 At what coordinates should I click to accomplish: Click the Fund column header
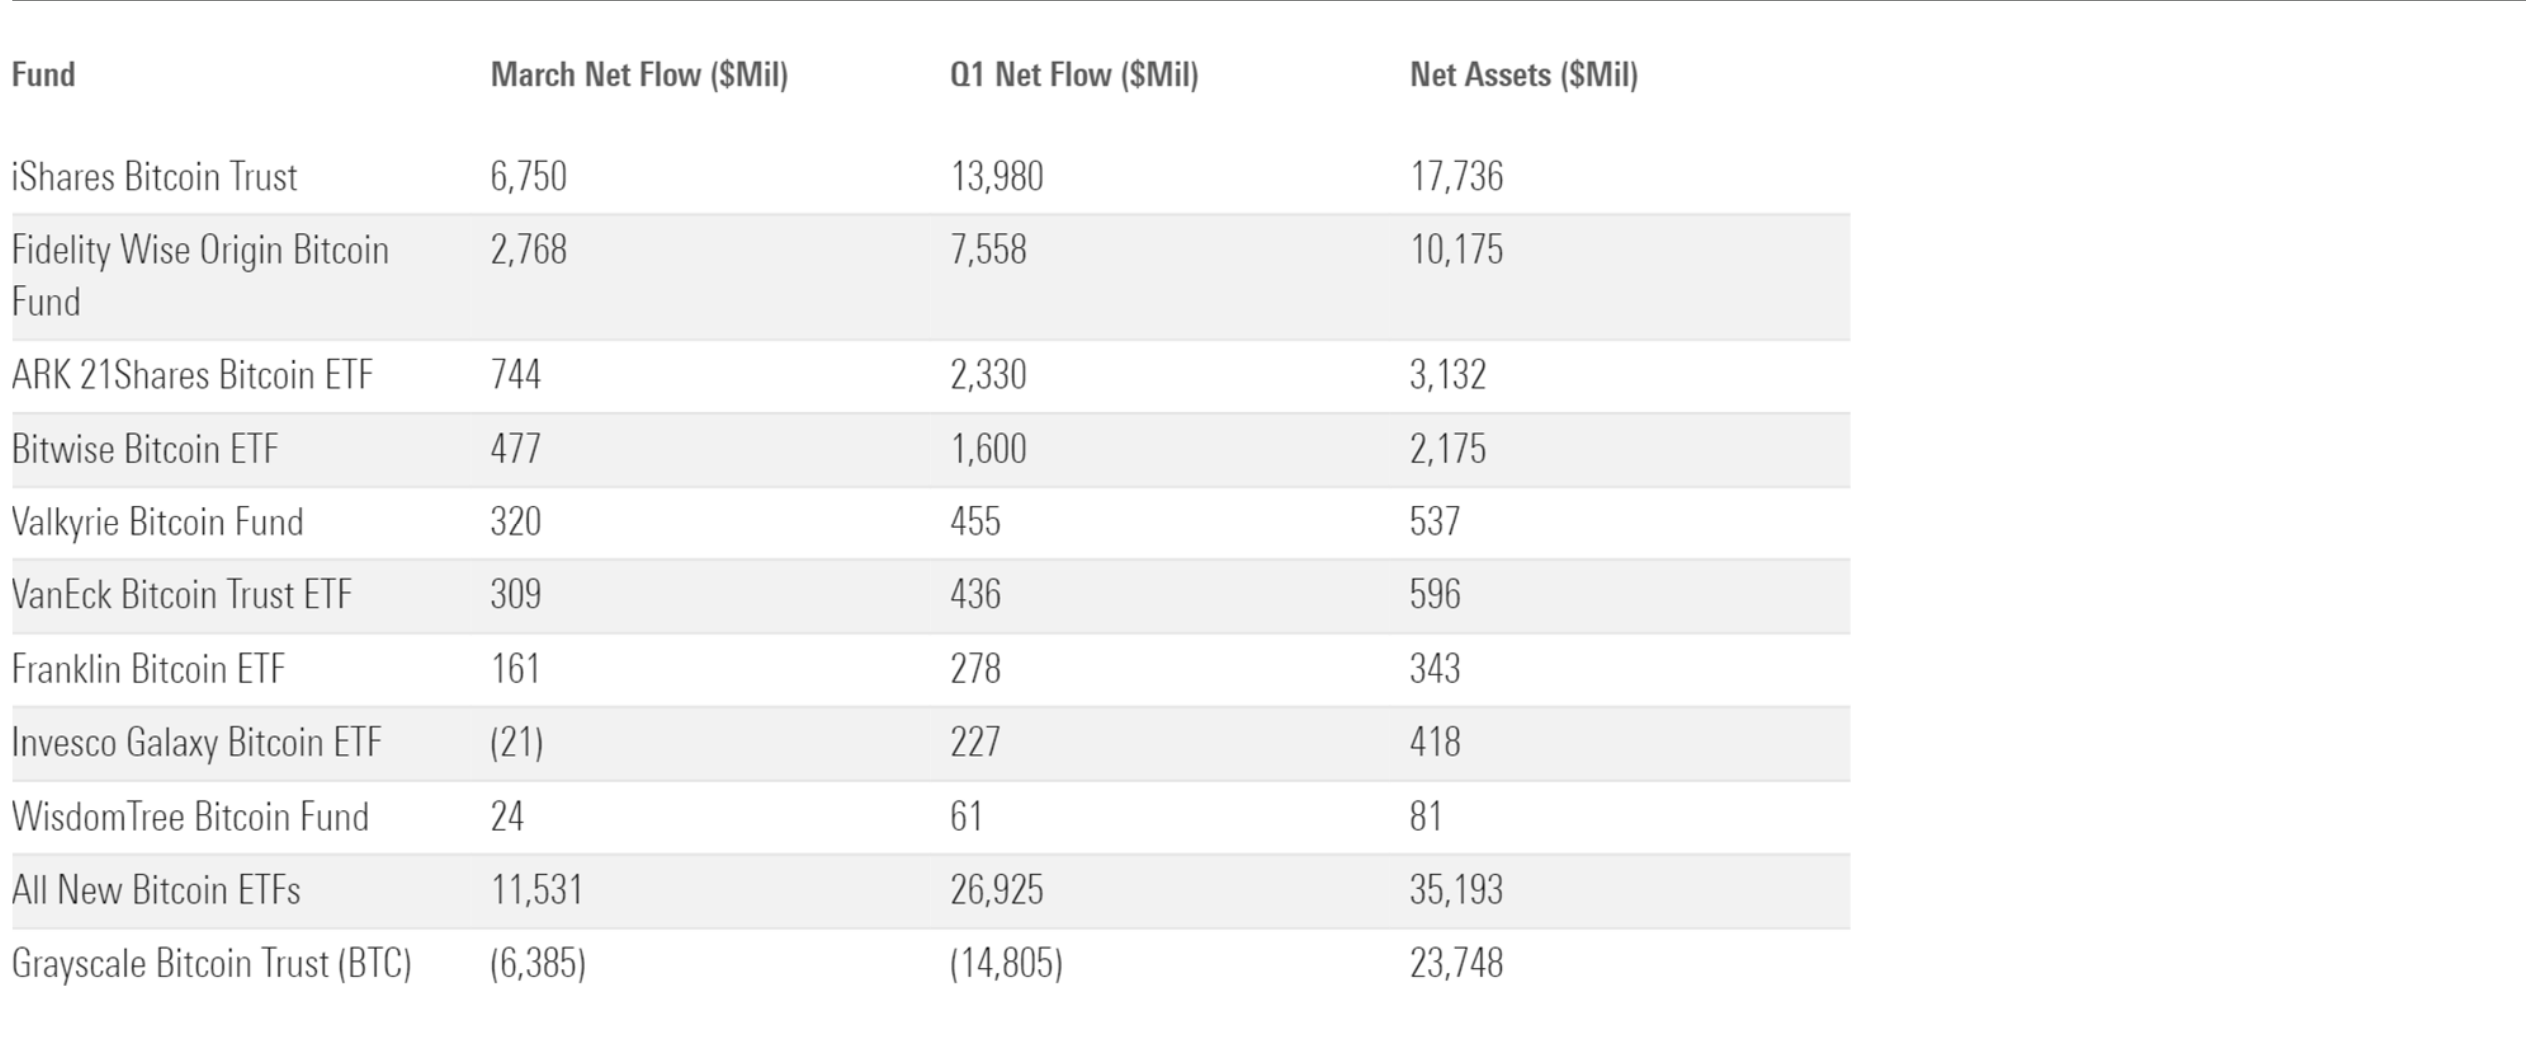point(43,75)
